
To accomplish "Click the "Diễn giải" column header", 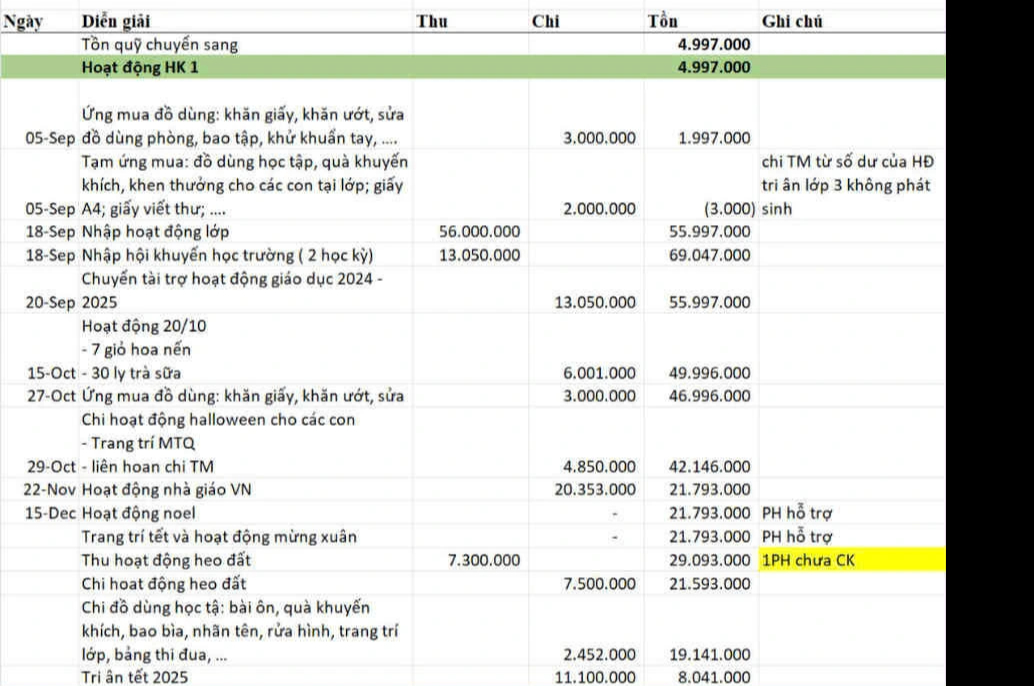I will [x=117, y=21].
